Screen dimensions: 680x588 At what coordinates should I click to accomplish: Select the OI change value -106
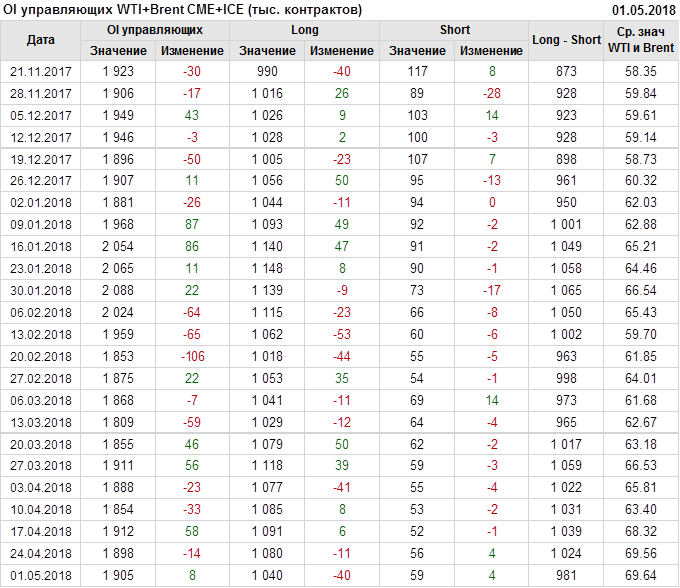(192, 357)
